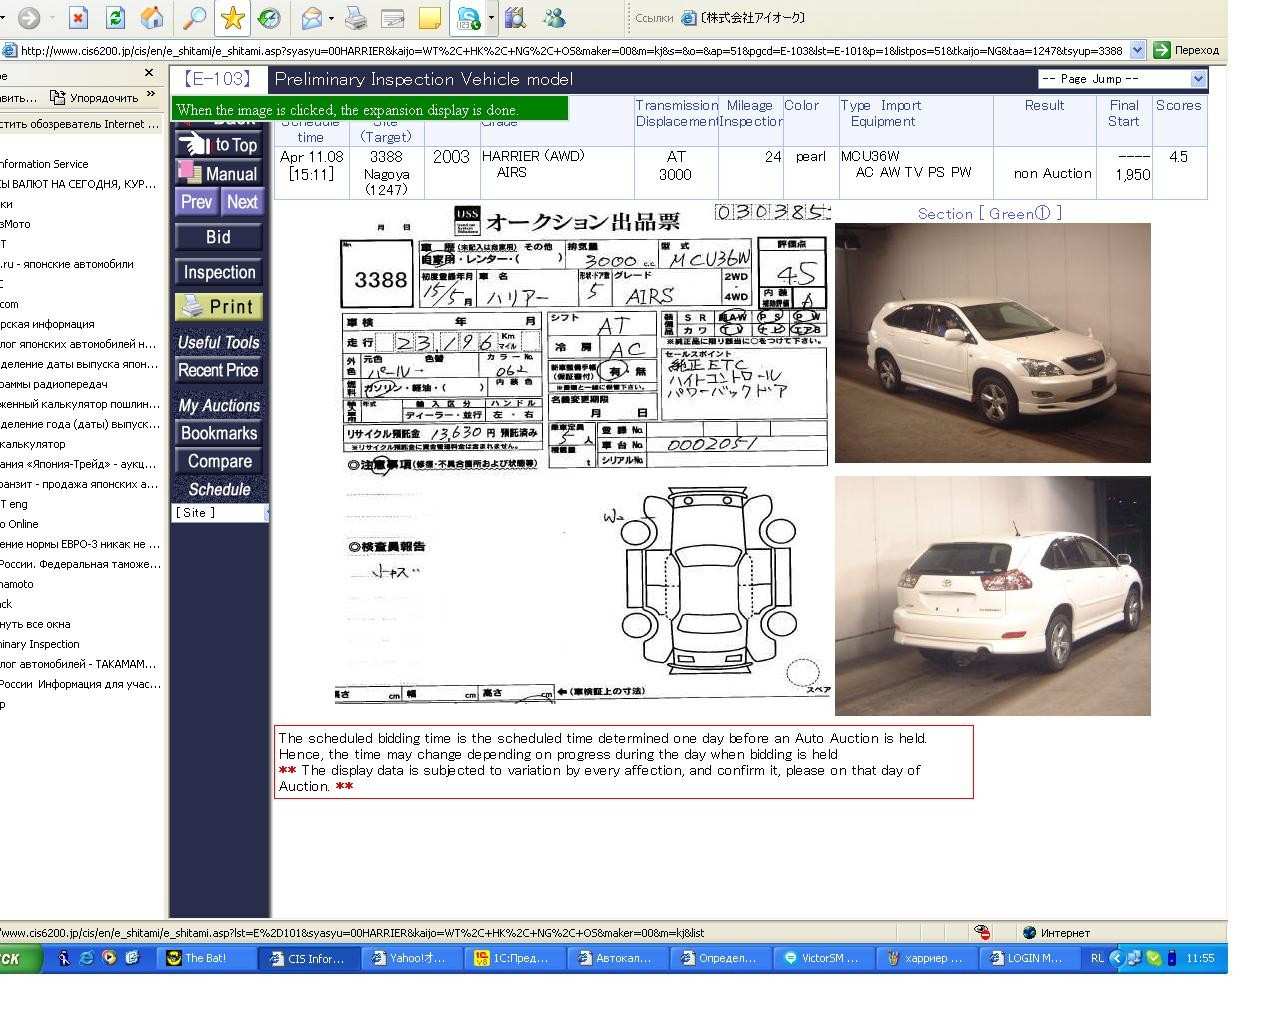Click the Internet Explorer quick launch icon
Screen dimensions: 1280x1024
pos(86,958)
